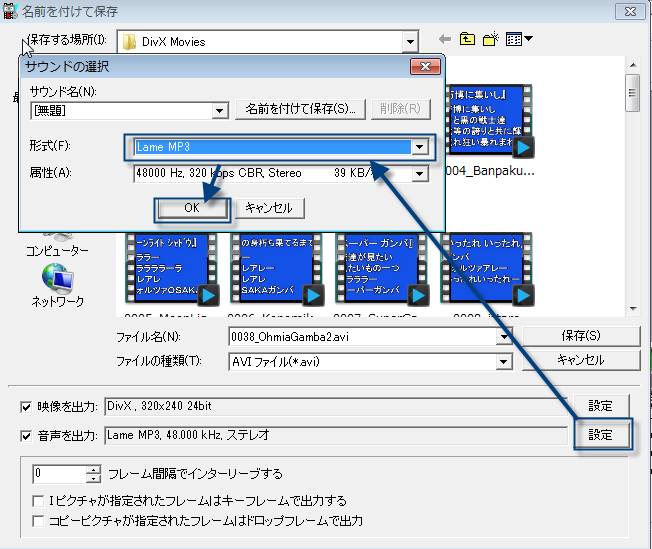Image resolution: width=652 pixels, height=549 pixels.
Task: Select the first video in the second row
Action: [x=170, y=268]
